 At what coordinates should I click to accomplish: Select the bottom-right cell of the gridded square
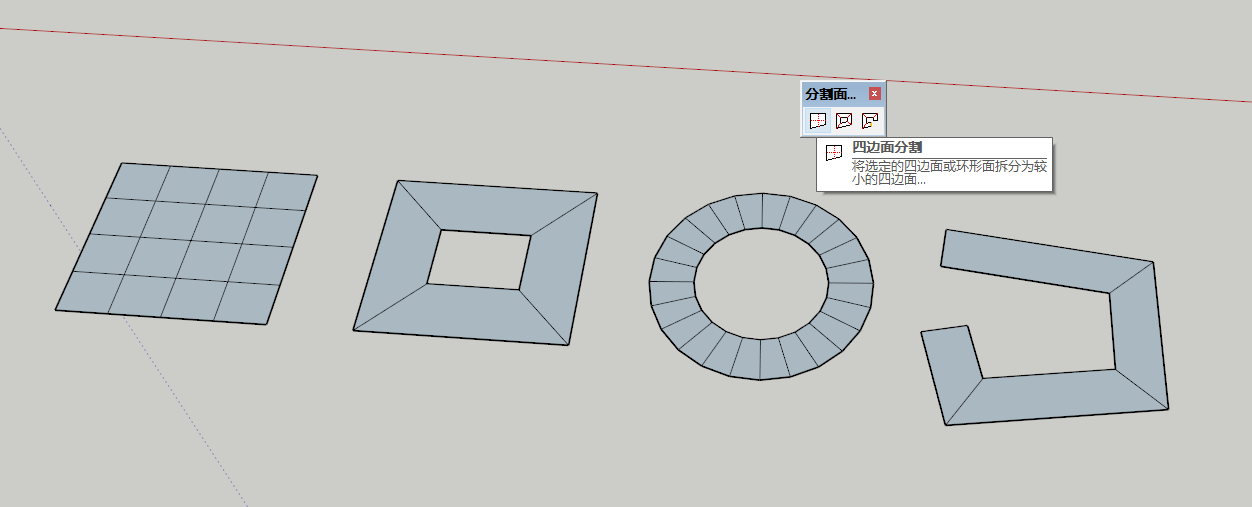point(245,302)
